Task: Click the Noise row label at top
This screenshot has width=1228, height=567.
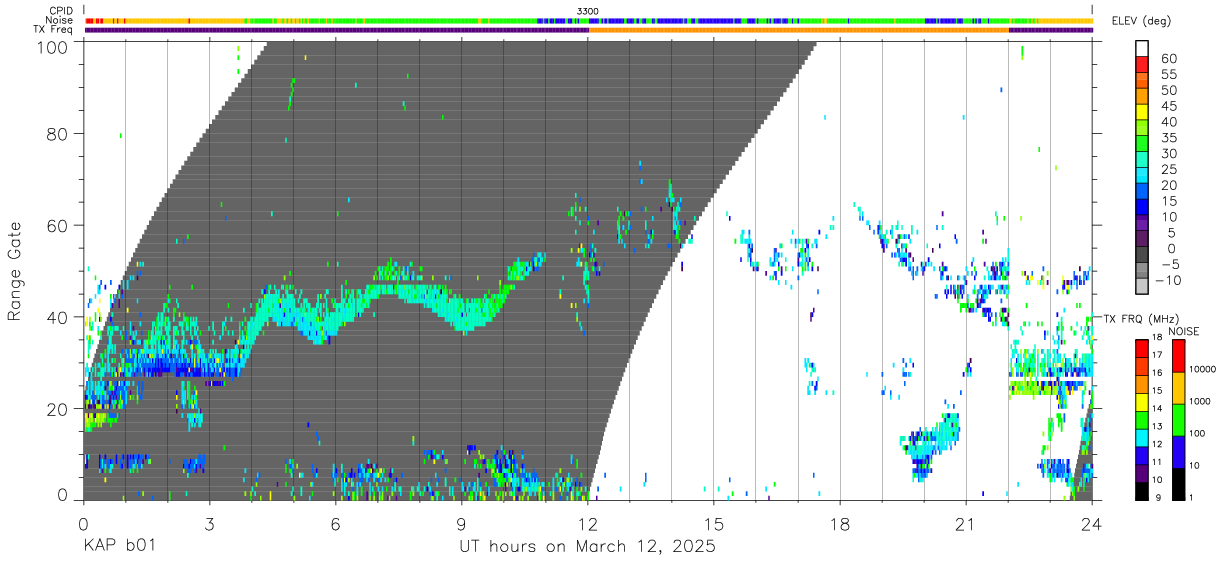Action: point(61,20)
